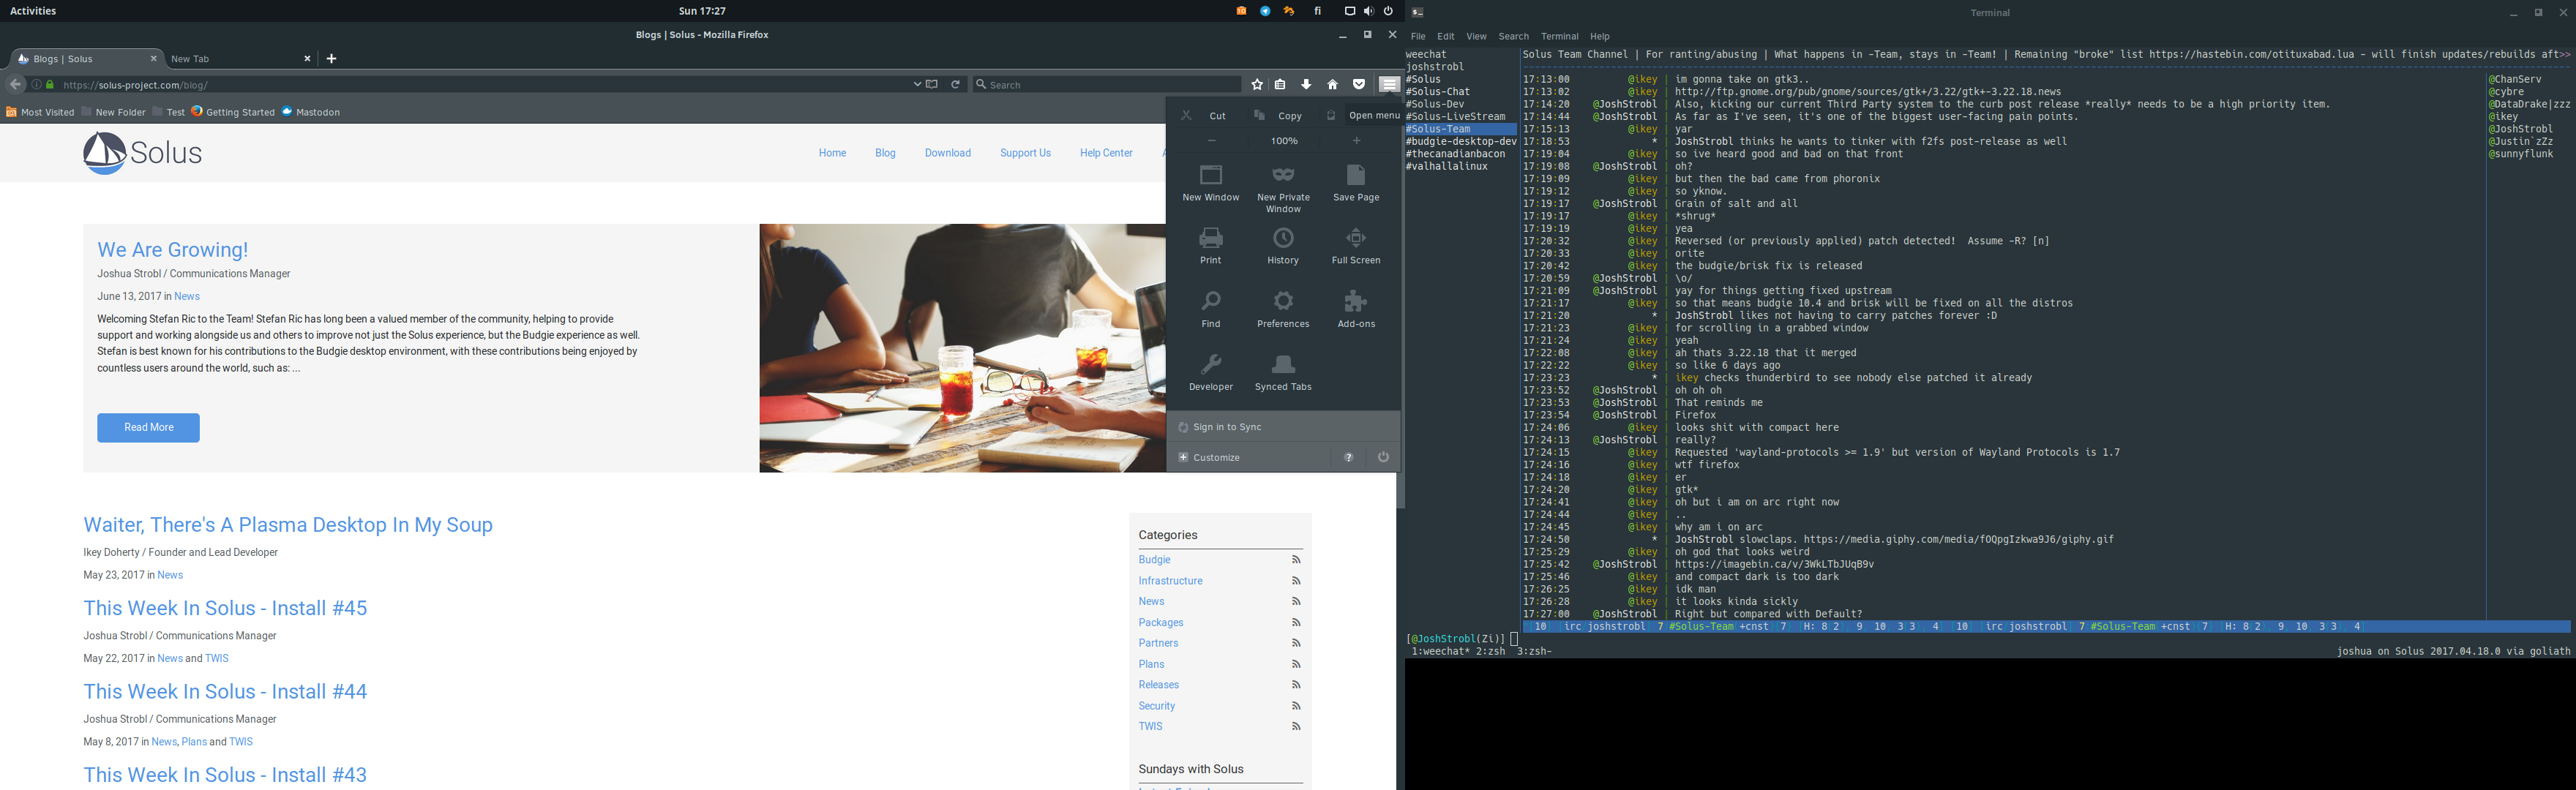Open Preferences gear in Firefox menu
Screen dimensions: 2576x790
click(1283, 310)
